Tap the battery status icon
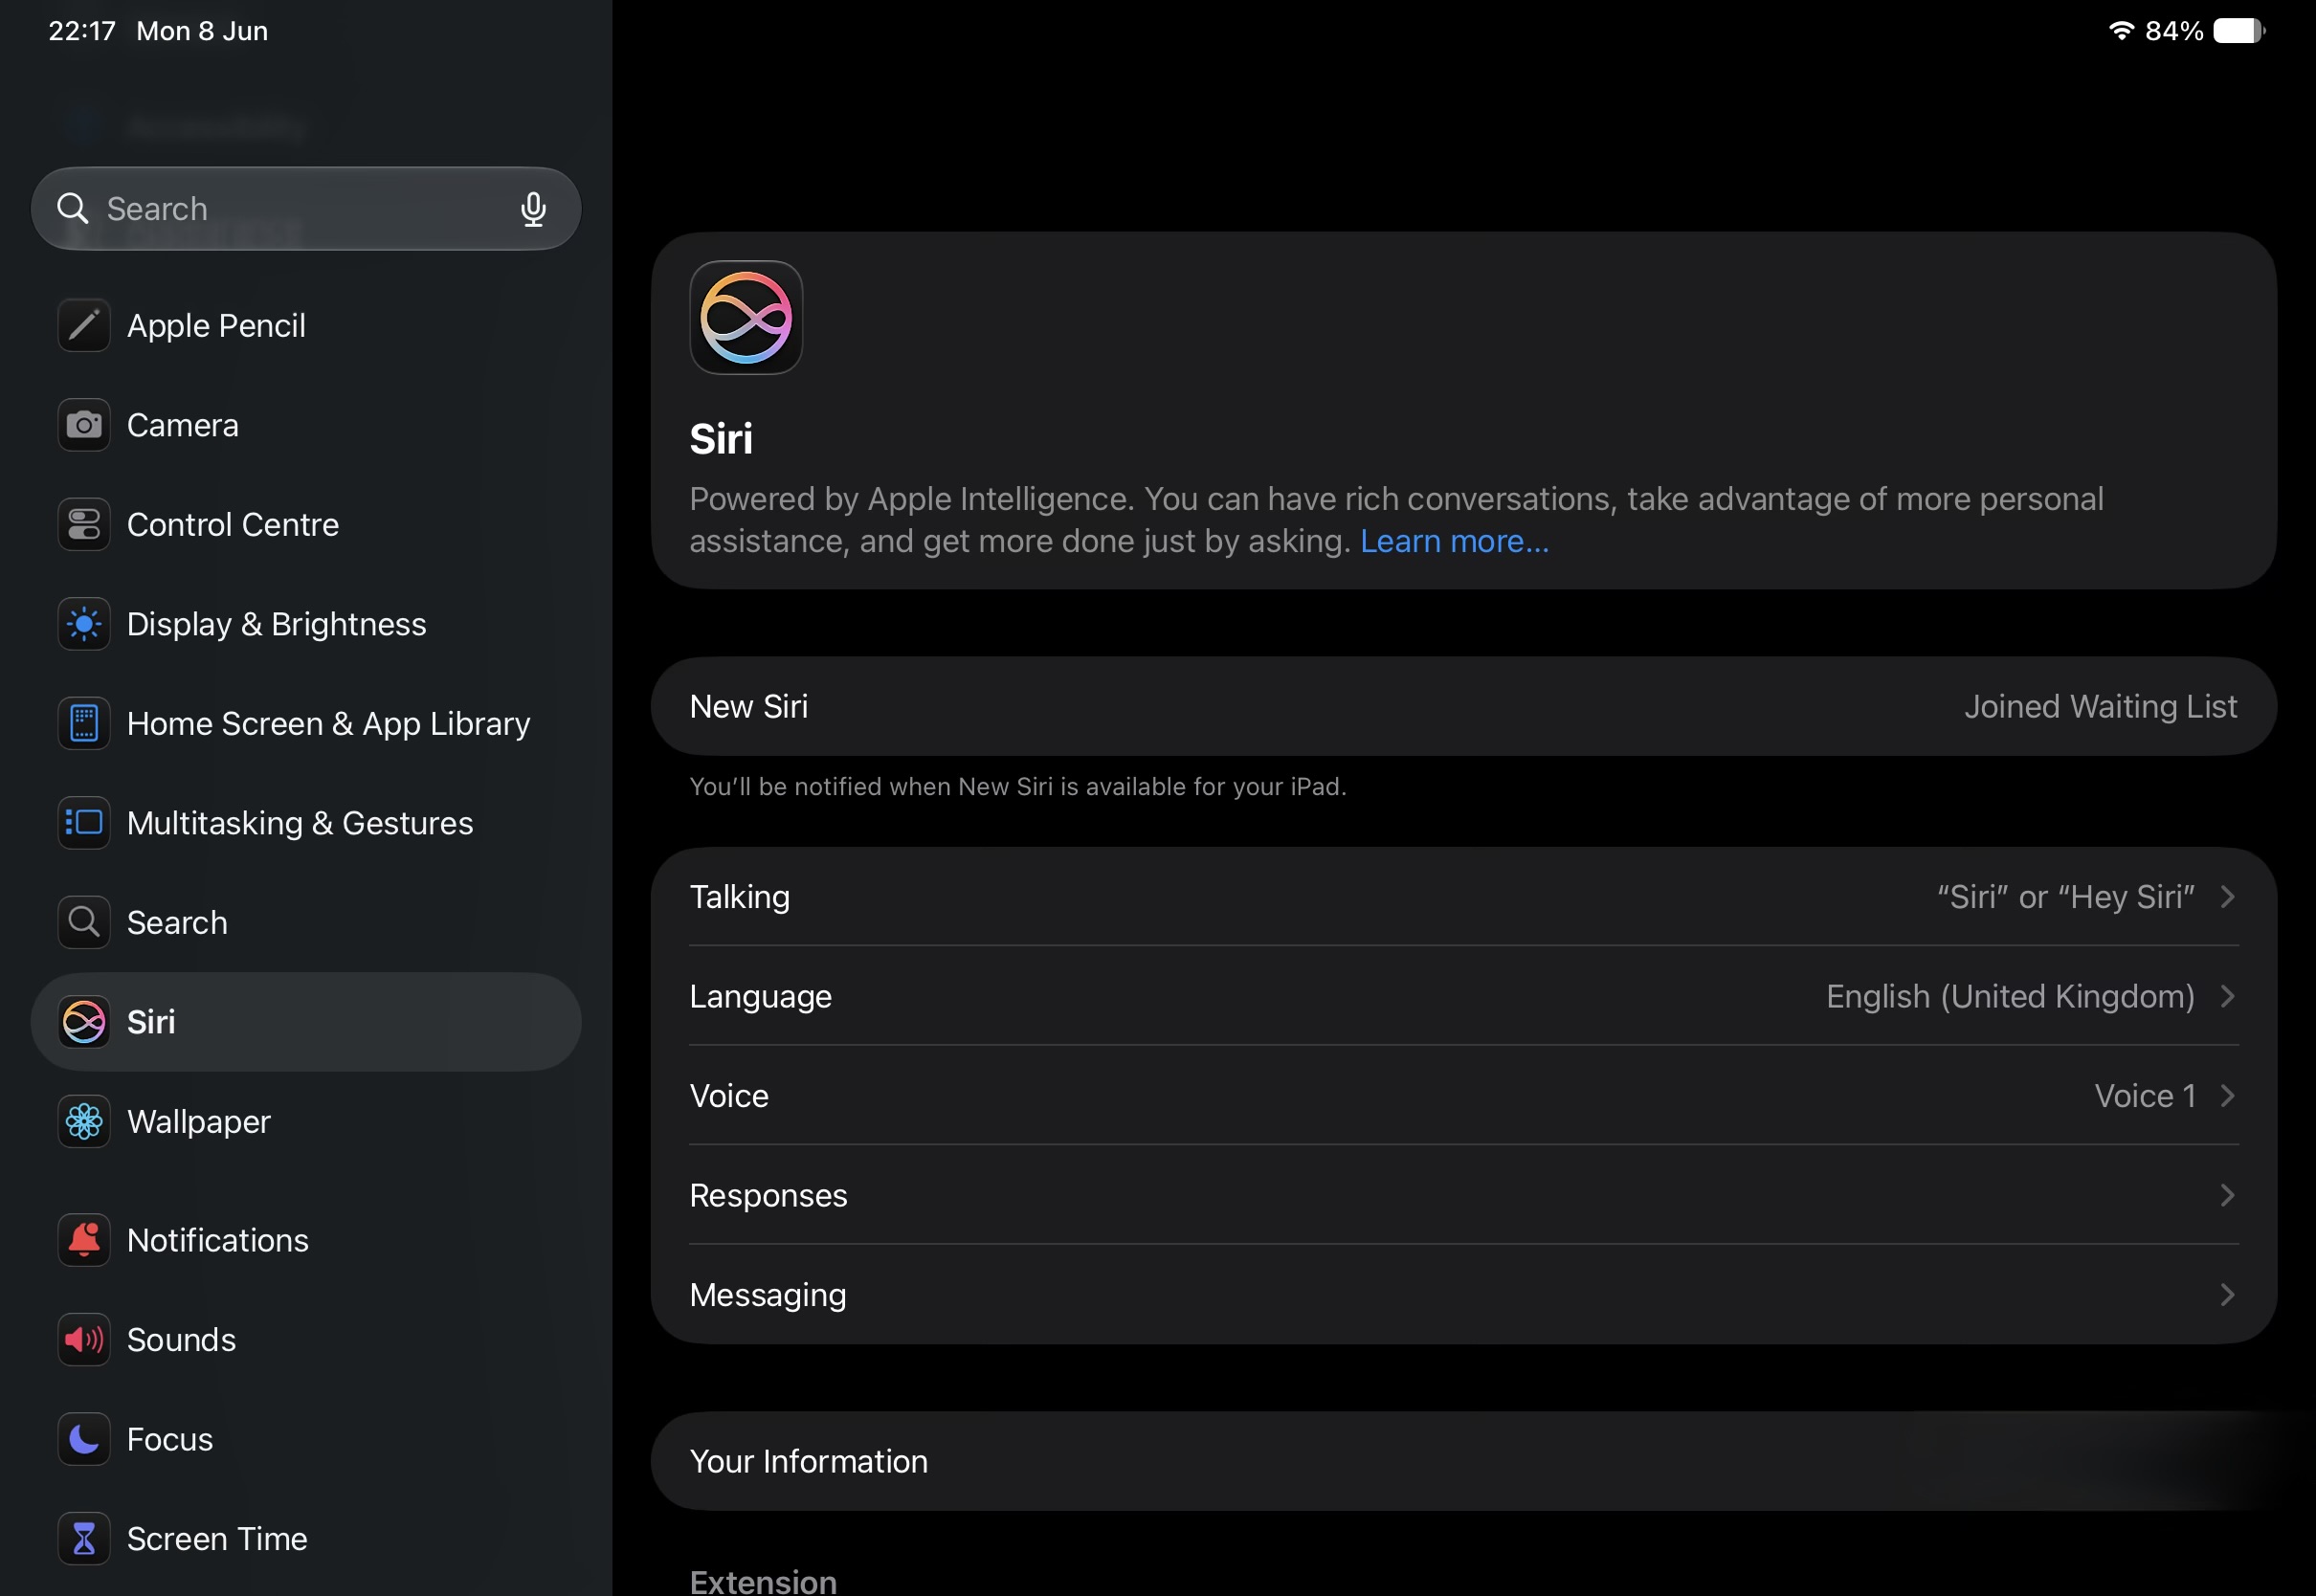 coord(2239,31)
